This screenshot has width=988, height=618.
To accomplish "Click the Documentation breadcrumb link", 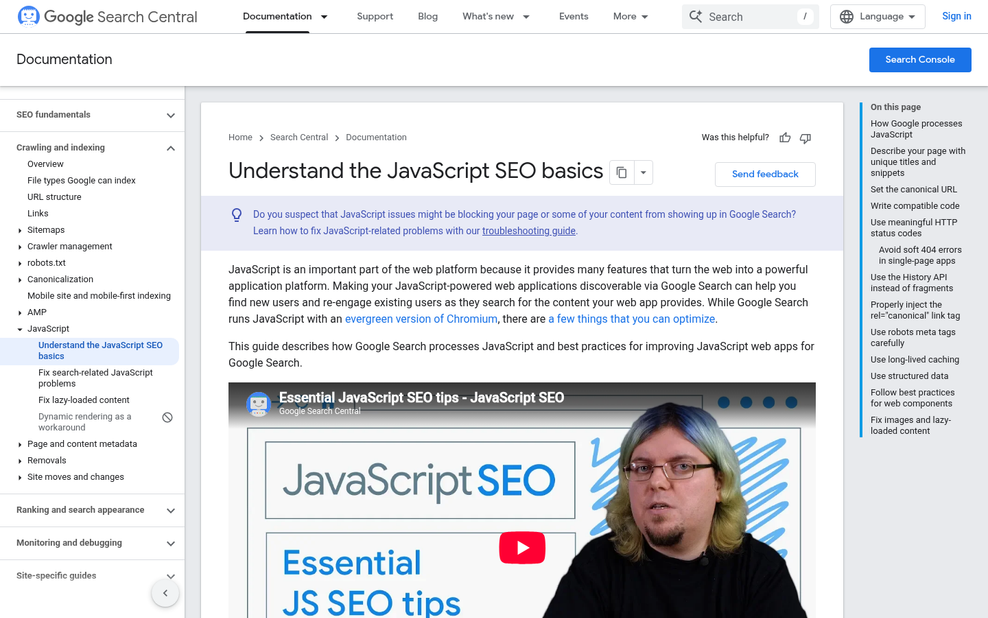I will (376, 137).
